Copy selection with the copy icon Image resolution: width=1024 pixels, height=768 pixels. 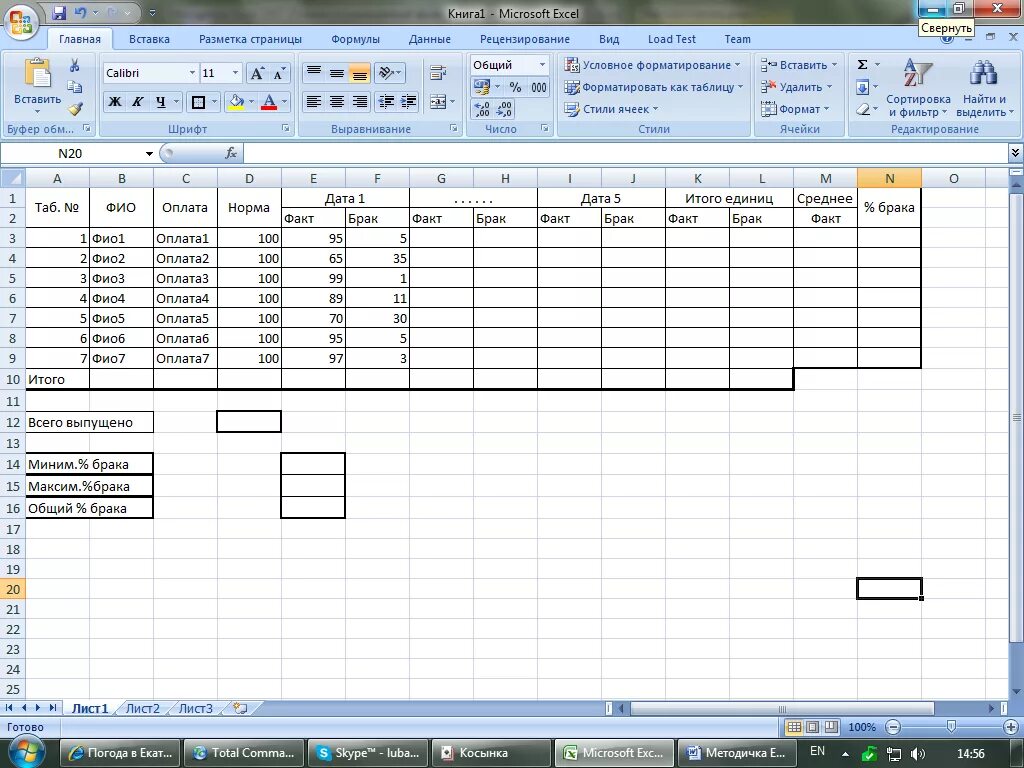(74, 87)
